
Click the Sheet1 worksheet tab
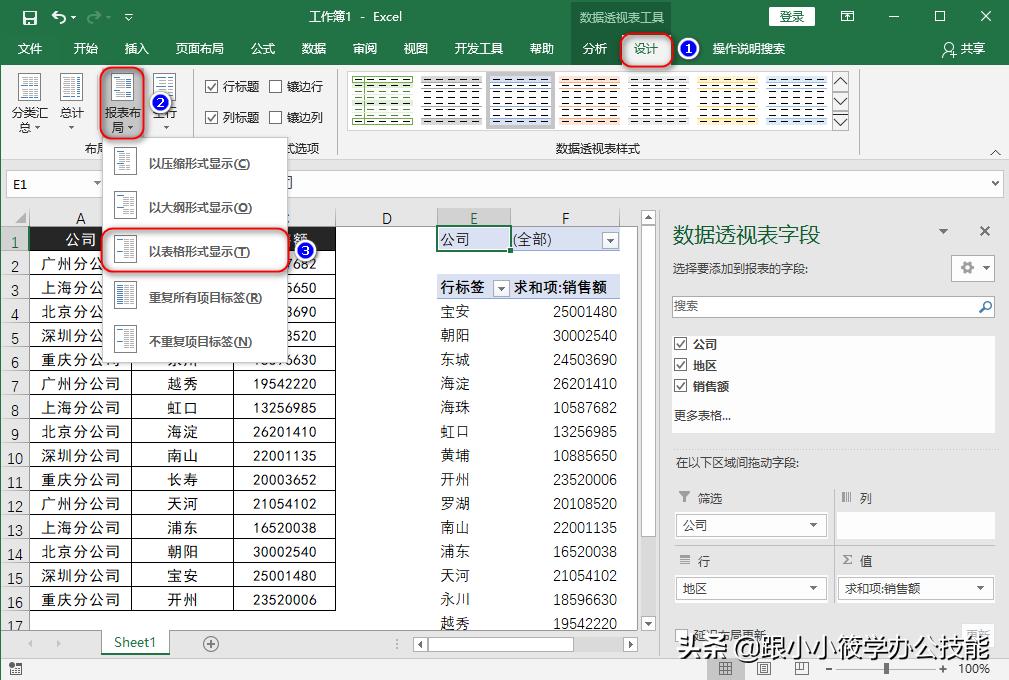(134, 643)
